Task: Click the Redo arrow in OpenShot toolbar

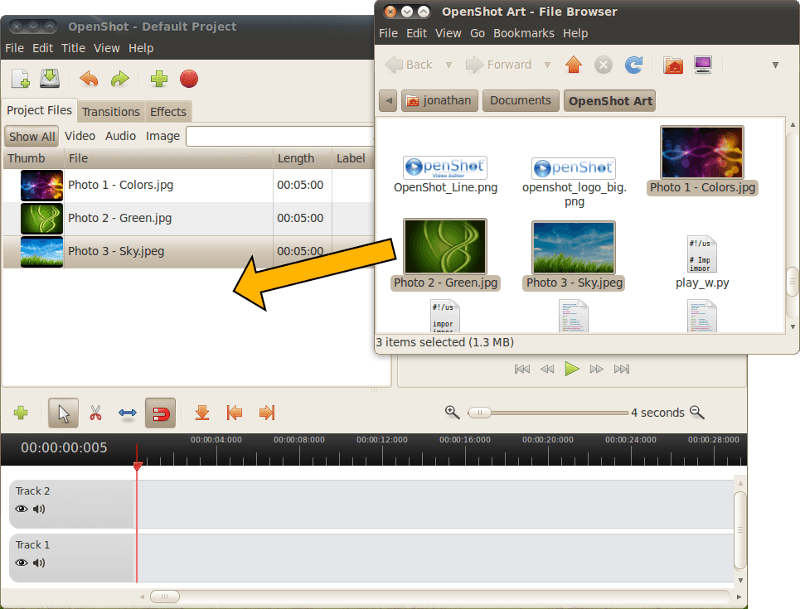Action: coord(120,79)
